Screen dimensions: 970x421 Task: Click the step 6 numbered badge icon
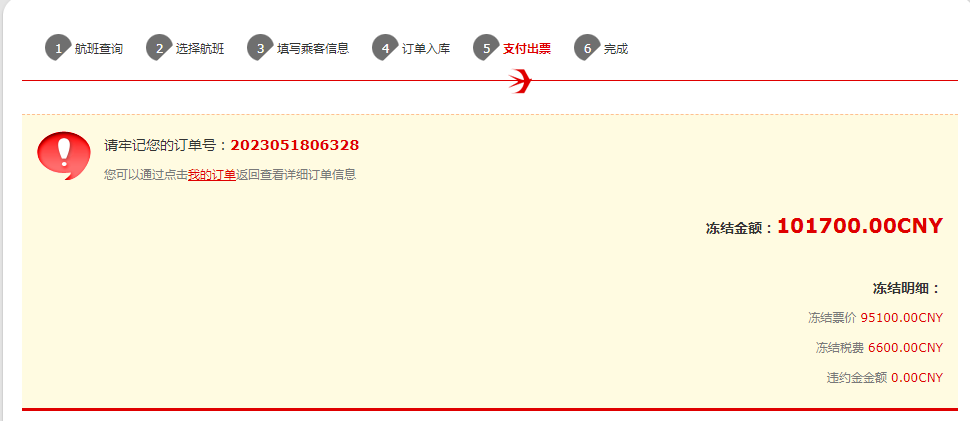tap(587, 48)
